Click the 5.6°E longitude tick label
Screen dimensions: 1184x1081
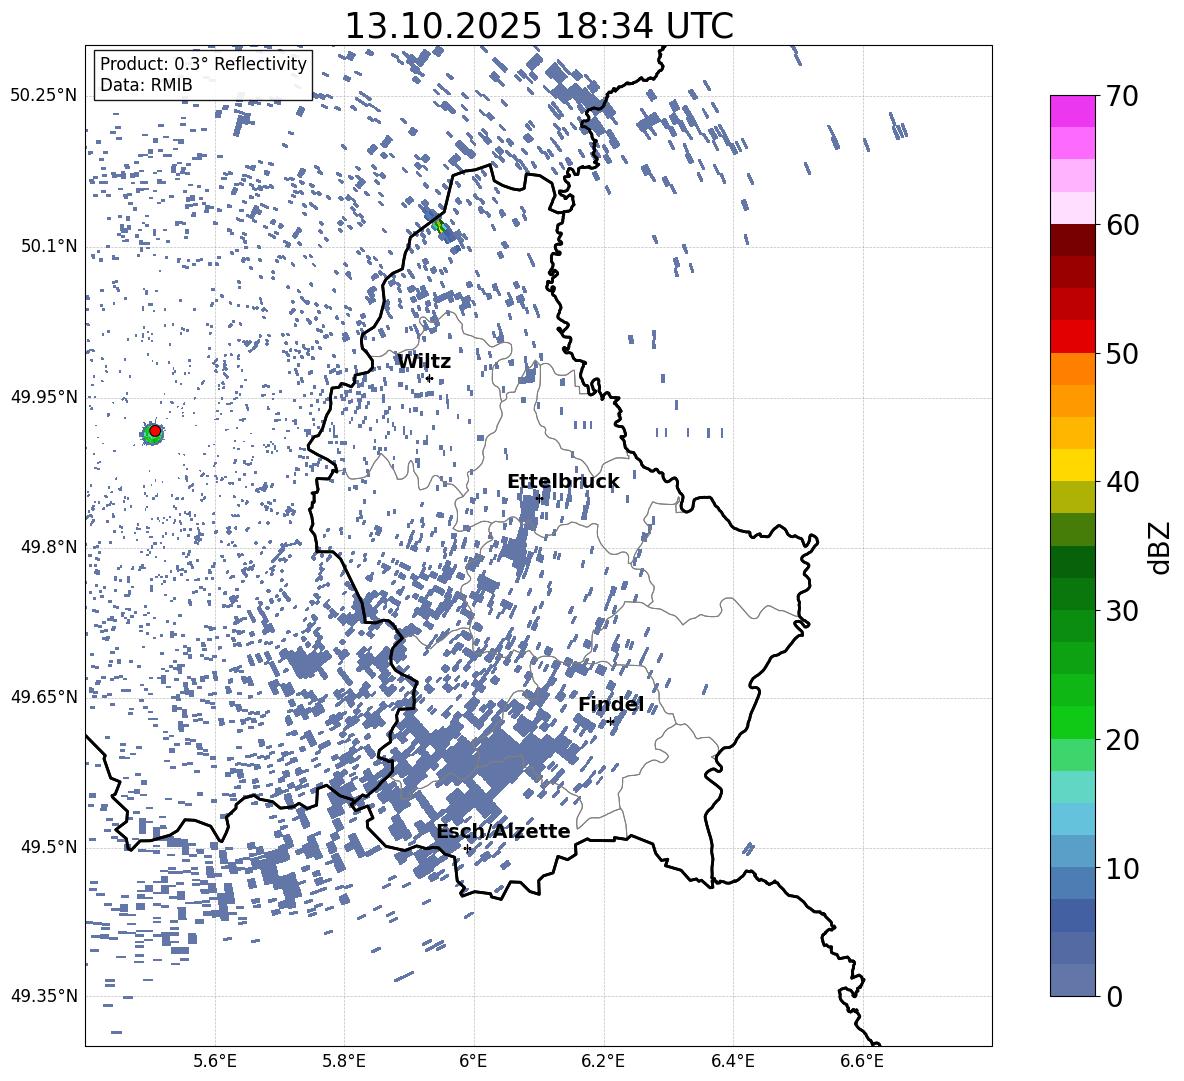(215, 1061)
